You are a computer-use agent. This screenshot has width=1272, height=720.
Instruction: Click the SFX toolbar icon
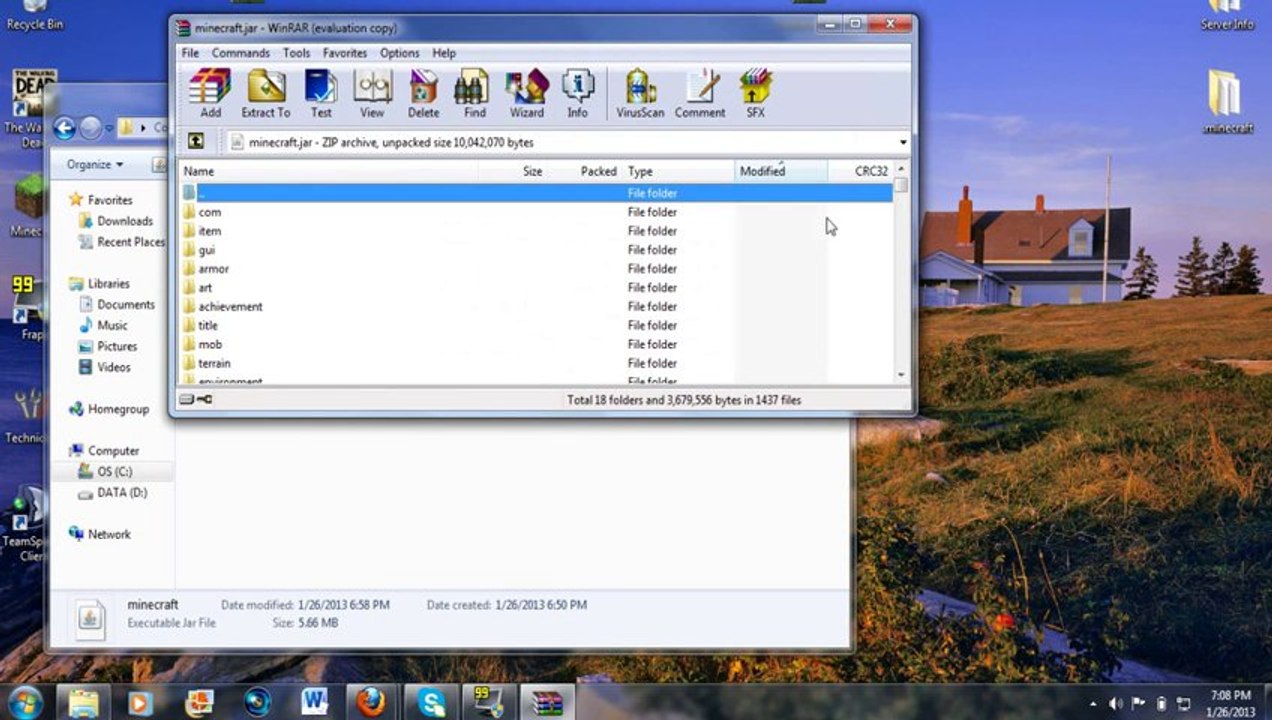pos(755,94)
